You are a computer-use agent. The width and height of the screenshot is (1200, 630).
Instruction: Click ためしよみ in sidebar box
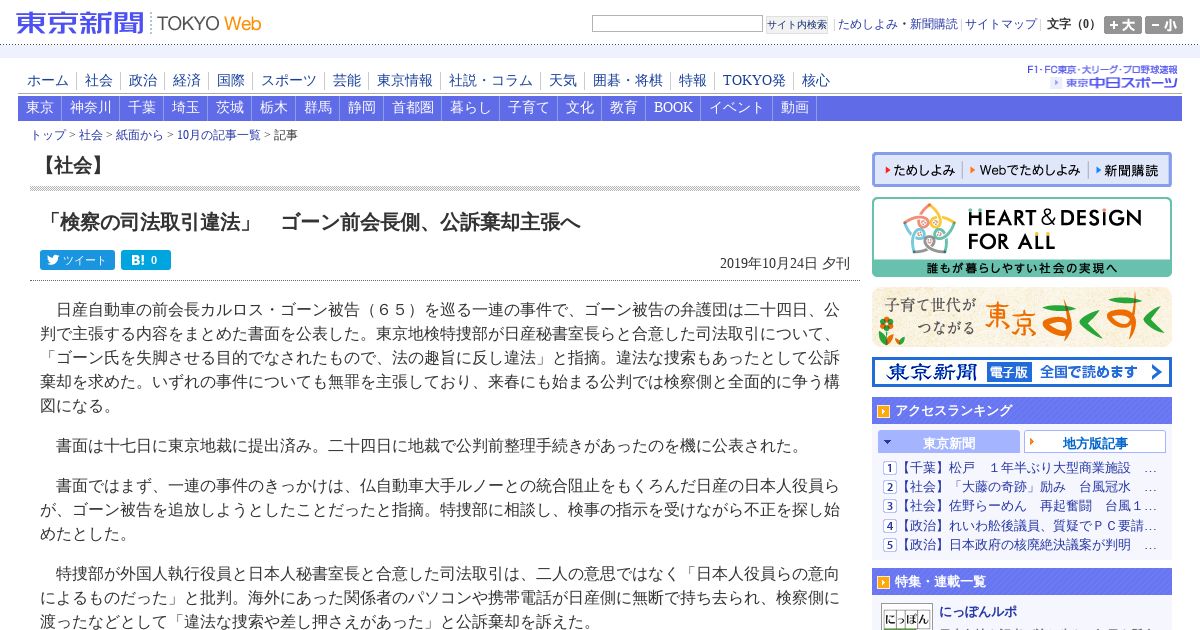click(x=919, y=170)
